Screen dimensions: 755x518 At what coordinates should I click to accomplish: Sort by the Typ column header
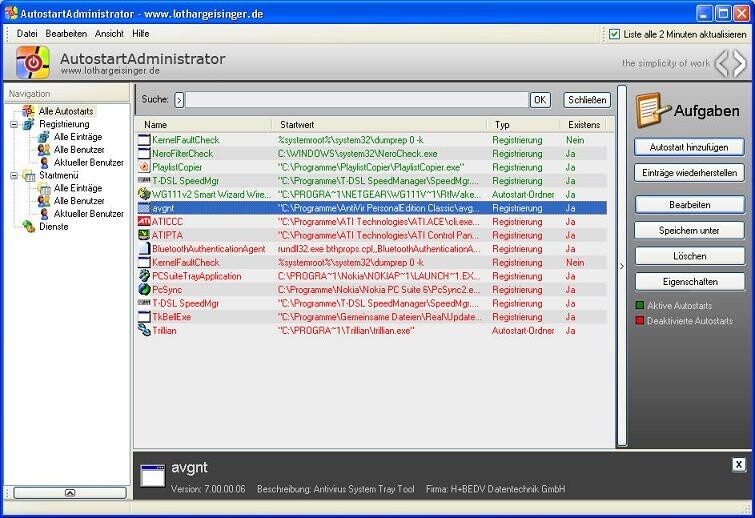(524, 125)
